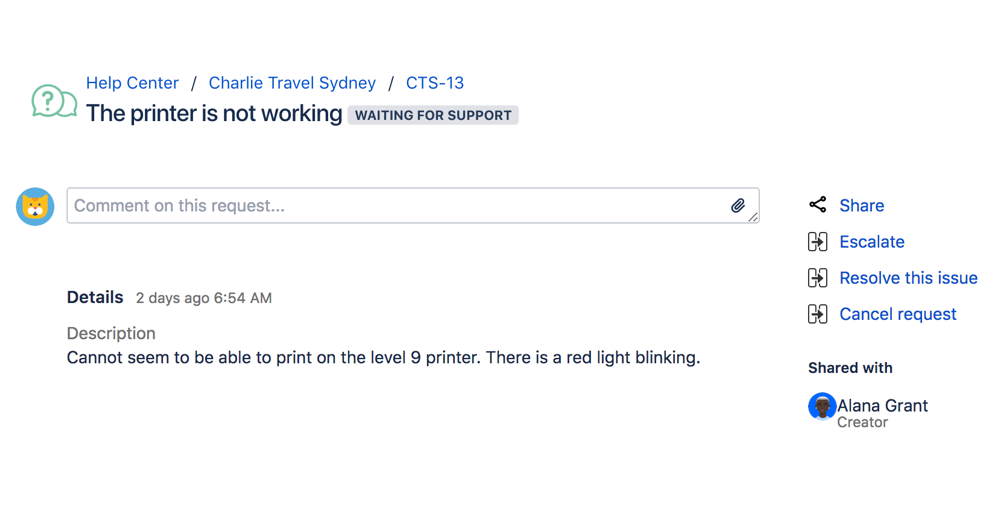Image resolution: width=1000 pixels, height=517 pixels.
Task: Click the Alana Grant name
Action: 882,405
